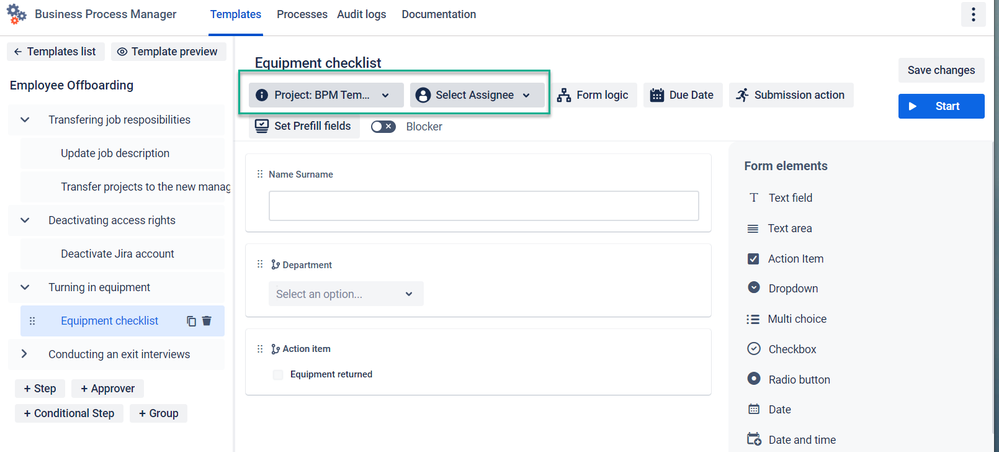The image size is (999, 452).
Task: Add a Date form element
Action: tap(768, 410)
